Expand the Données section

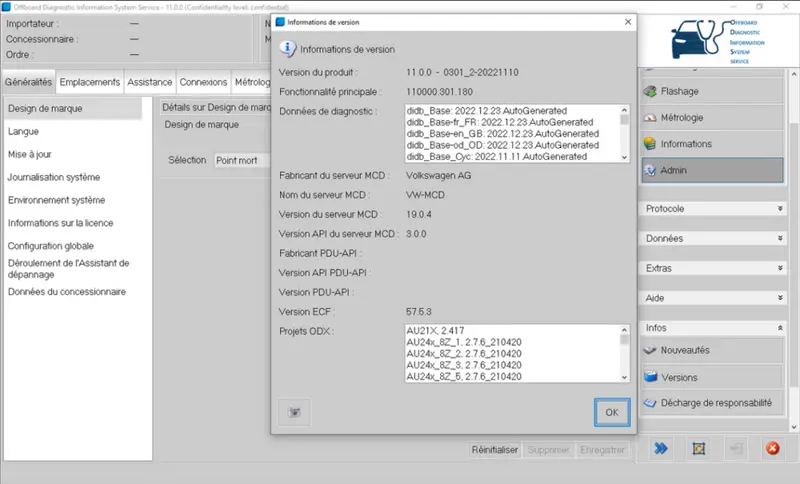(713, 238)
